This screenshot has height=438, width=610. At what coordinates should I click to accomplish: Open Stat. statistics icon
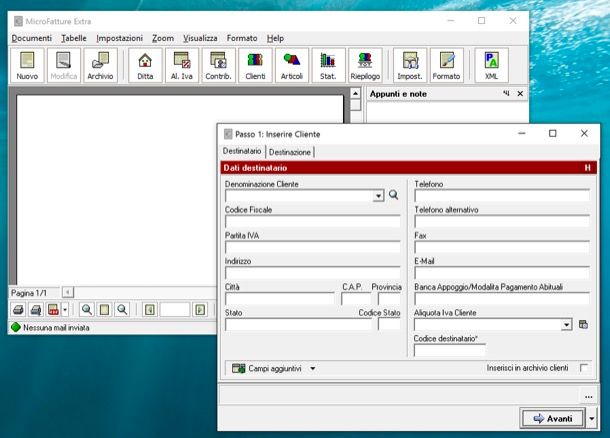point(328,65)
